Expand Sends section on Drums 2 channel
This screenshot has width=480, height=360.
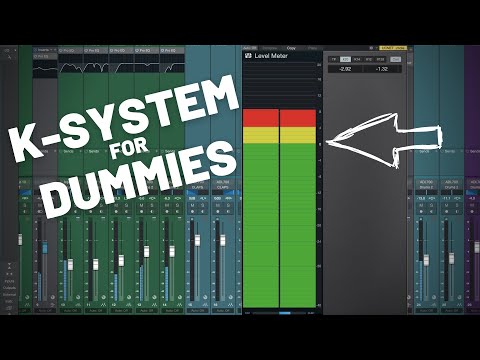click(x=426, y=151)
